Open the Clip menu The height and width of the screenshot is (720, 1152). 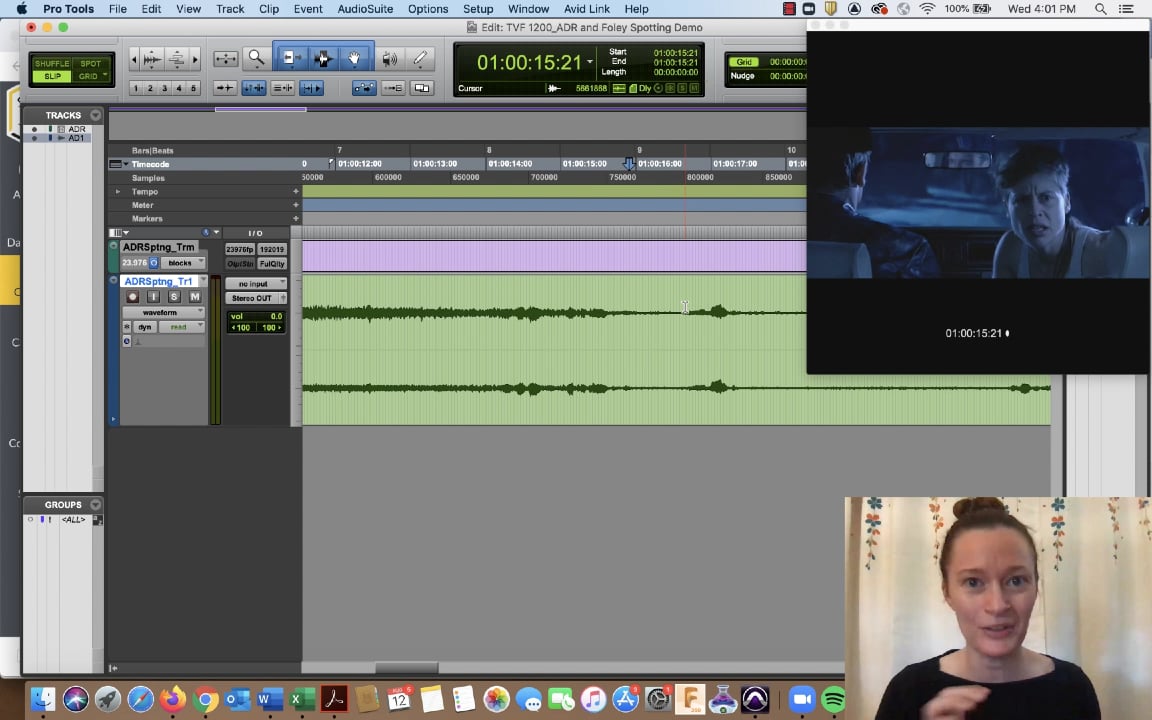pyautogui.click(x=269, y=9)
